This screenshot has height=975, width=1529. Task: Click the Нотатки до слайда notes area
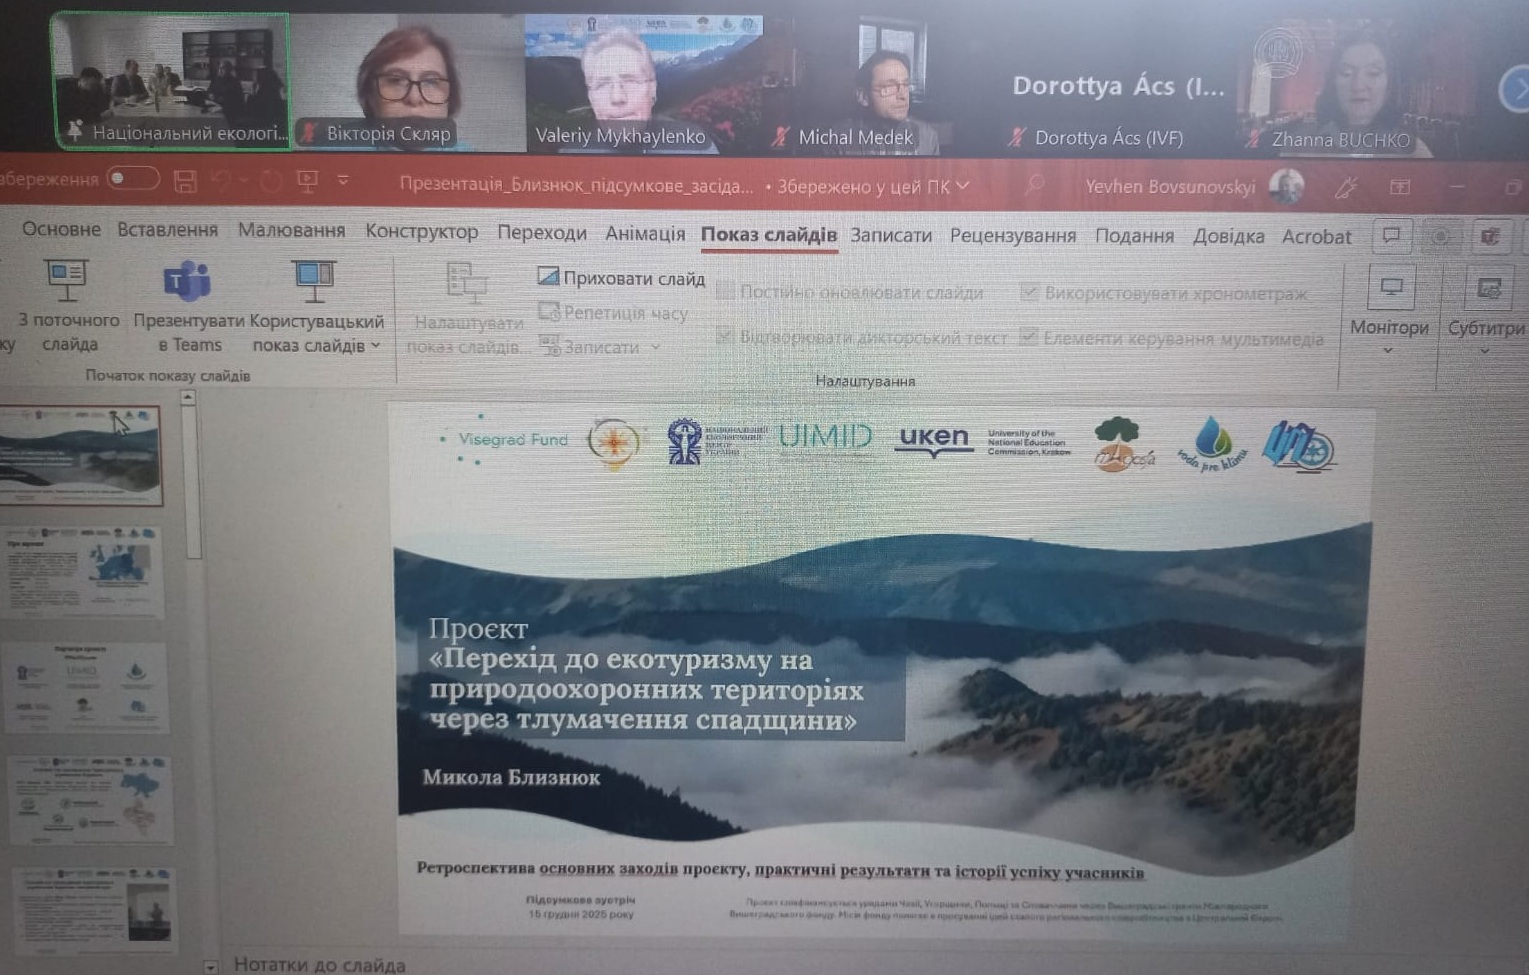(320, 964)
